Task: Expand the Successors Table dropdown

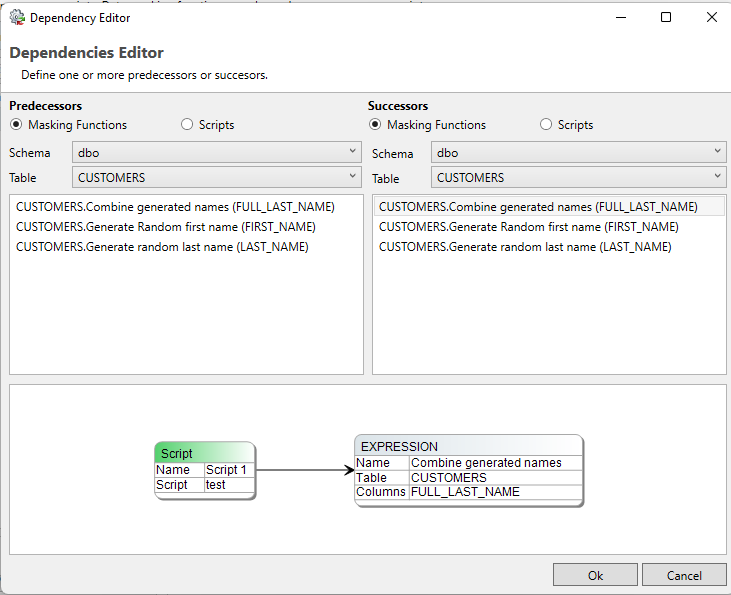Action: [578, 177]
